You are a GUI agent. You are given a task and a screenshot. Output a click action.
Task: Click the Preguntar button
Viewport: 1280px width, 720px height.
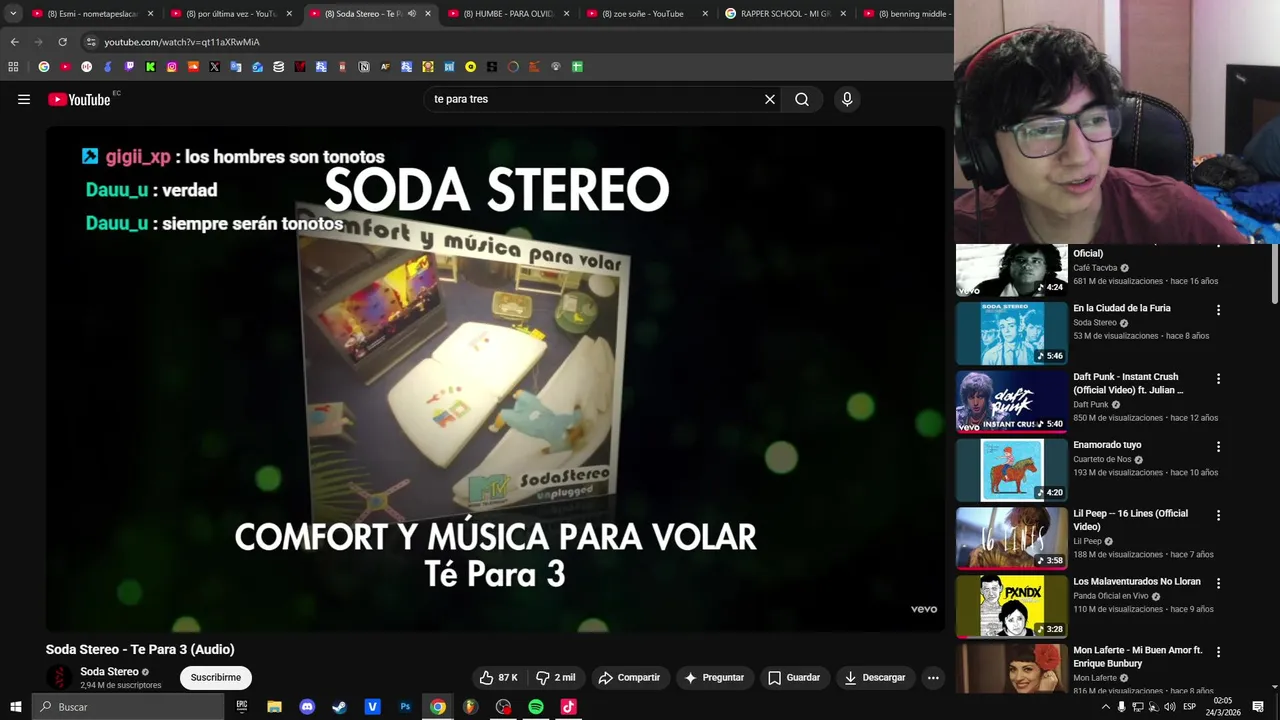point(714,677)
